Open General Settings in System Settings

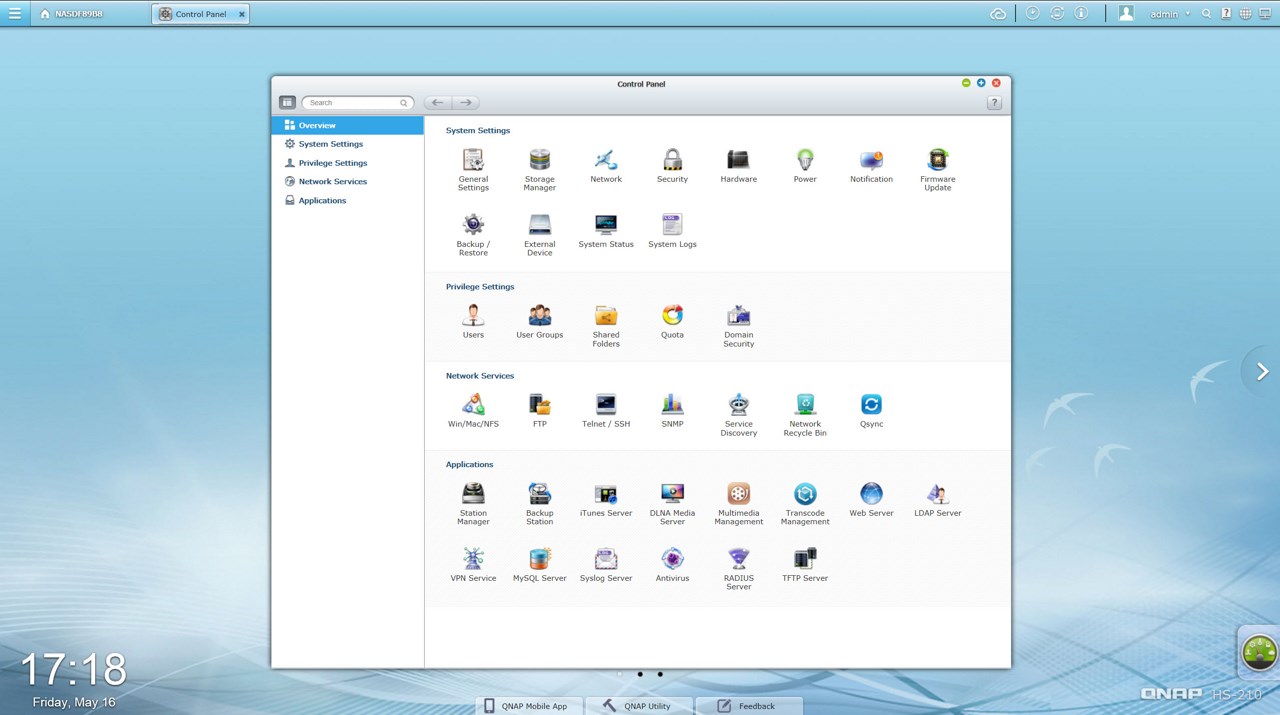point(473,169)
